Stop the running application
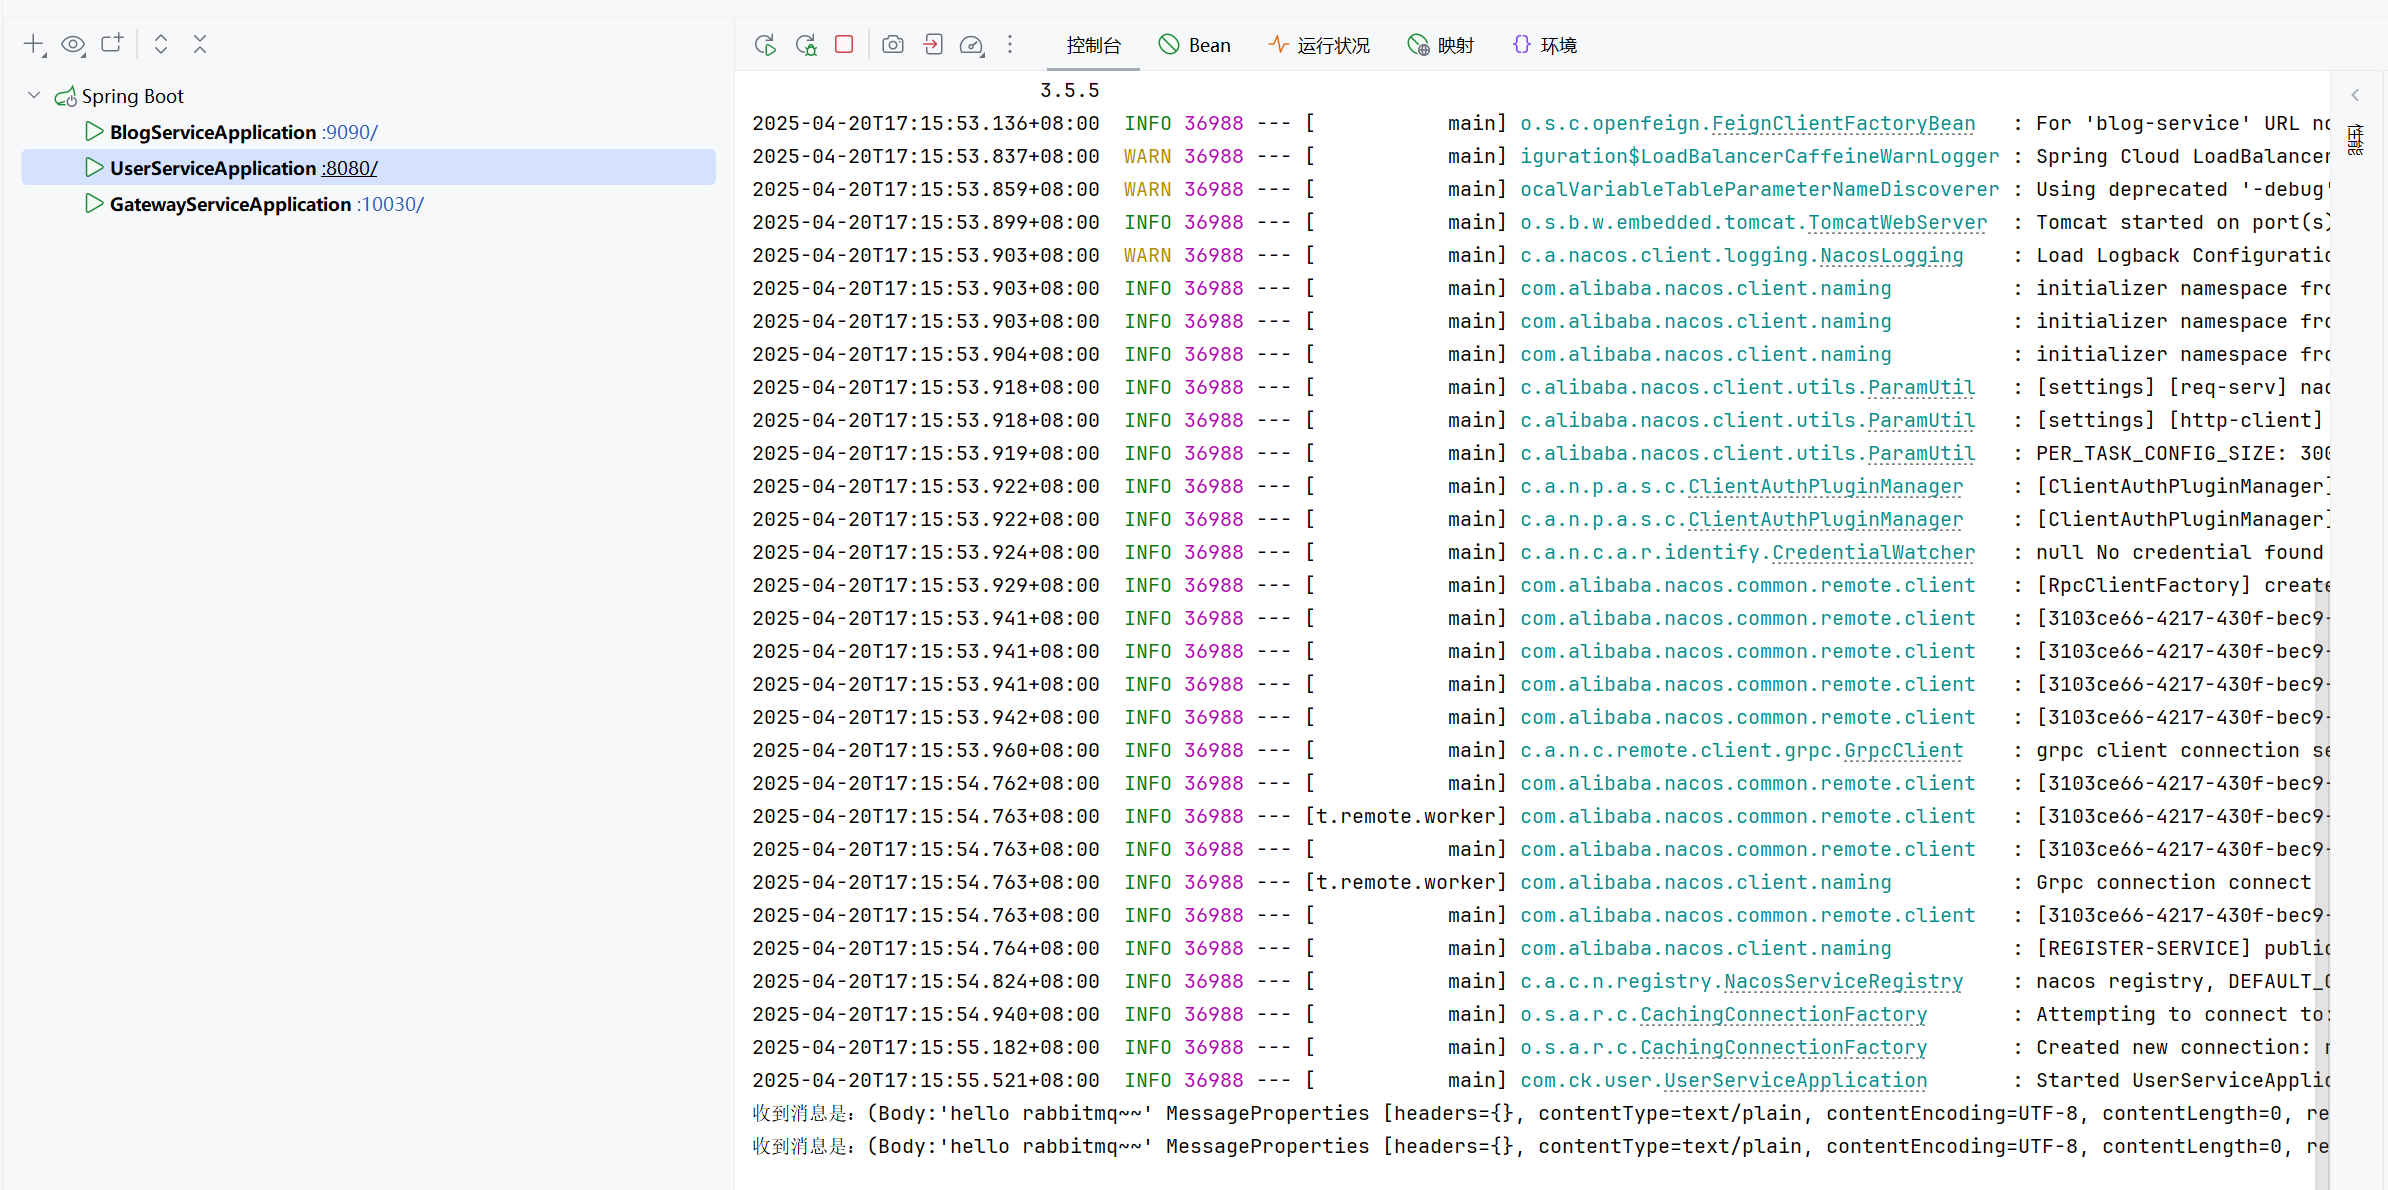 click(x=844, y=45)
